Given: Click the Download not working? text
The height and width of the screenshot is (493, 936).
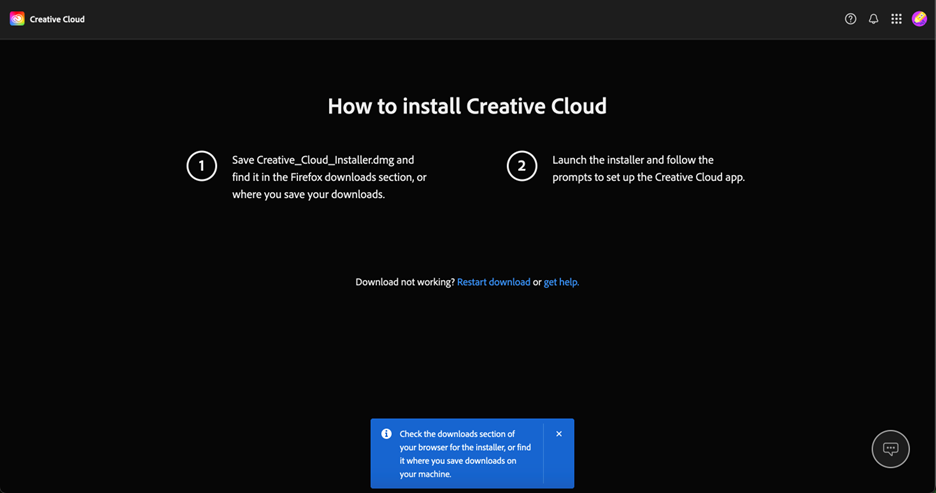Looking at the screenshot, I should click(405, 282).
